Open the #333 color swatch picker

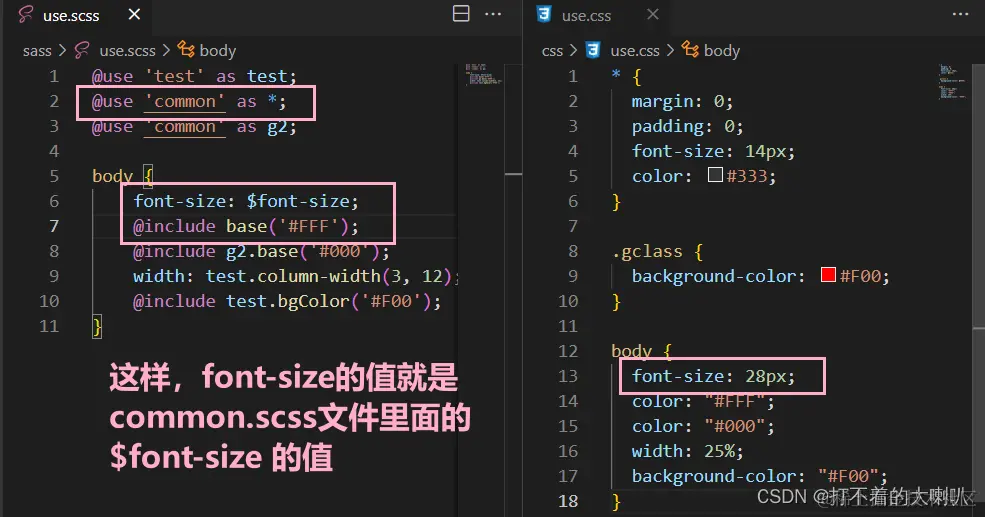click(715, 175)
